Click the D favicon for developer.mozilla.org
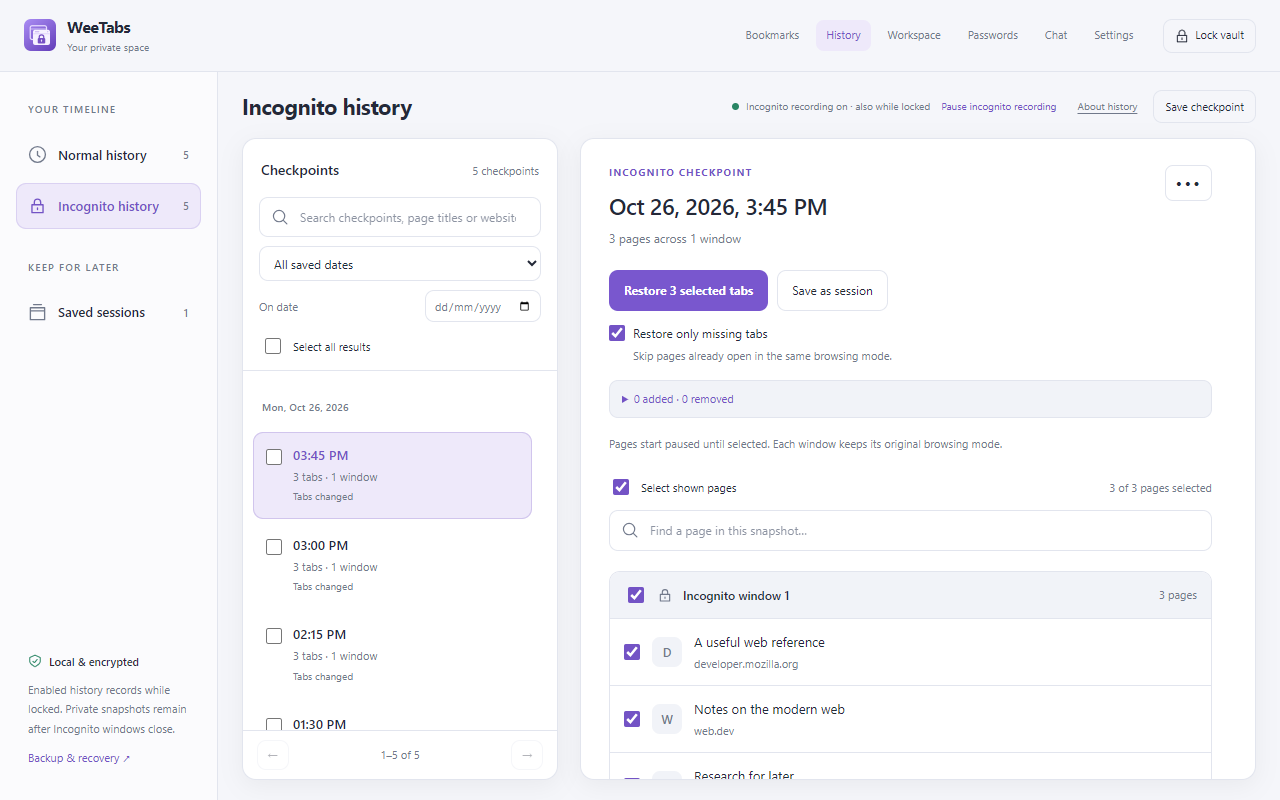 667,652
